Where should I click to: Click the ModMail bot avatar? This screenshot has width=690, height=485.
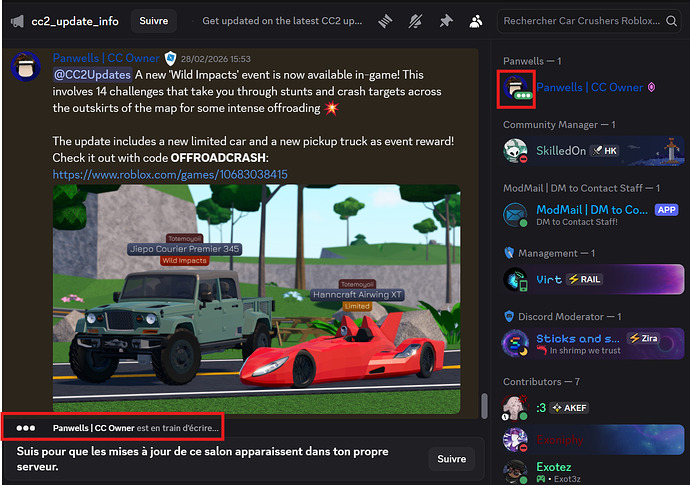(x=516, y=214)
